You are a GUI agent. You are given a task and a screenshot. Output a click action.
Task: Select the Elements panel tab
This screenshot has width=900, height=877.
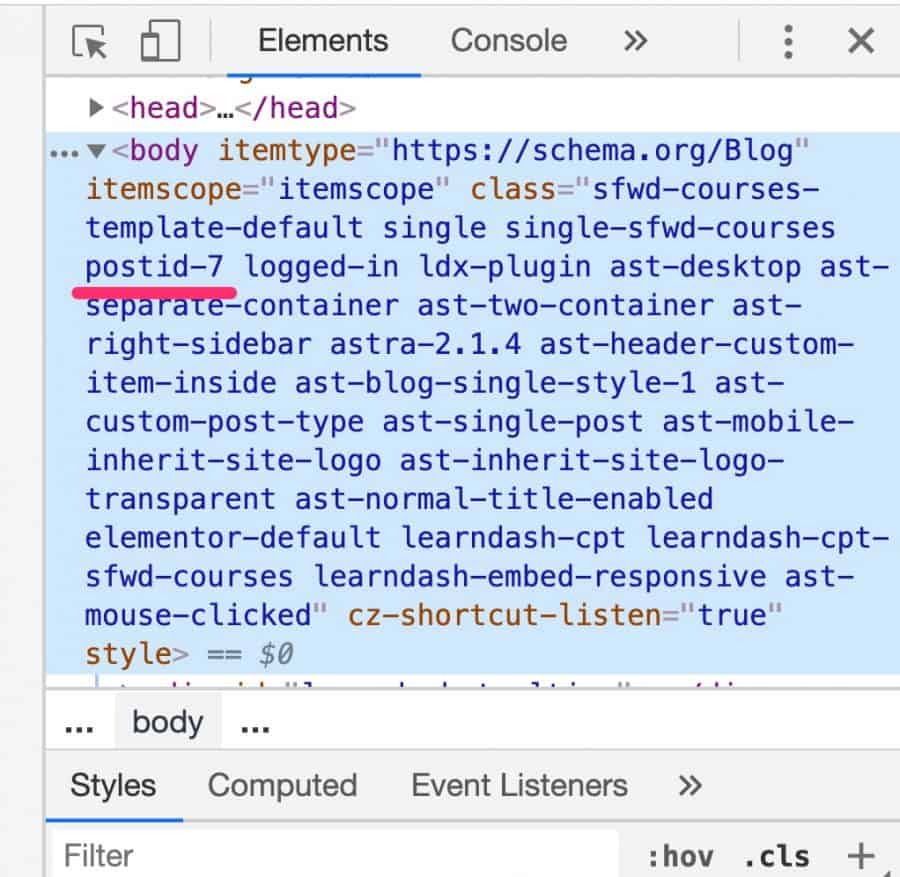pyautogui.click(x=322, y=40)
